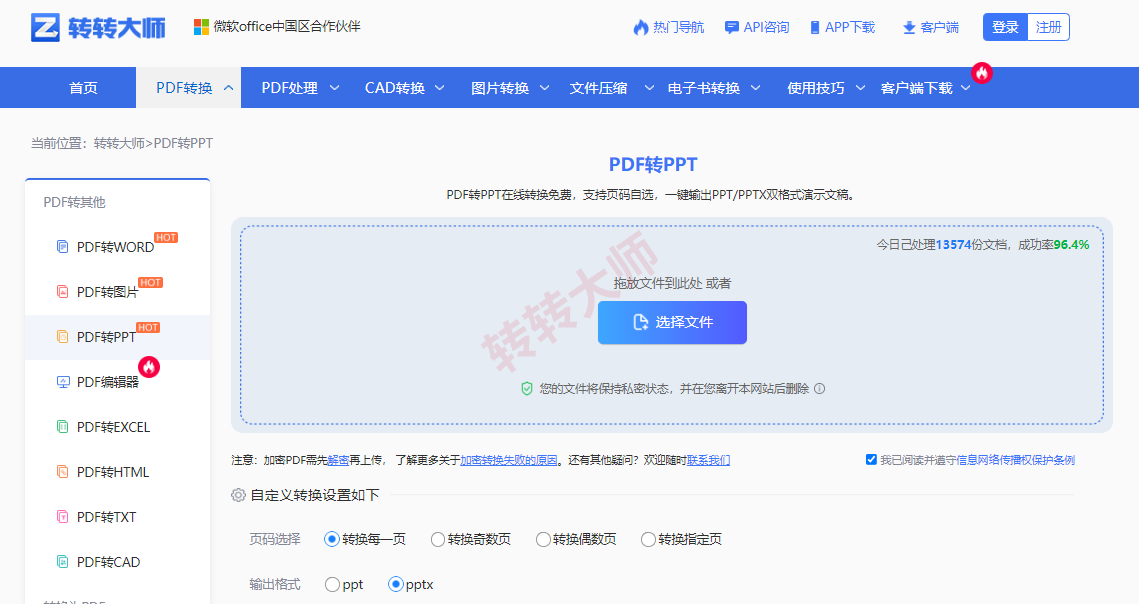
Task: Click the PDF转HTML sidebar icon
Action: (x=62, y=472)
